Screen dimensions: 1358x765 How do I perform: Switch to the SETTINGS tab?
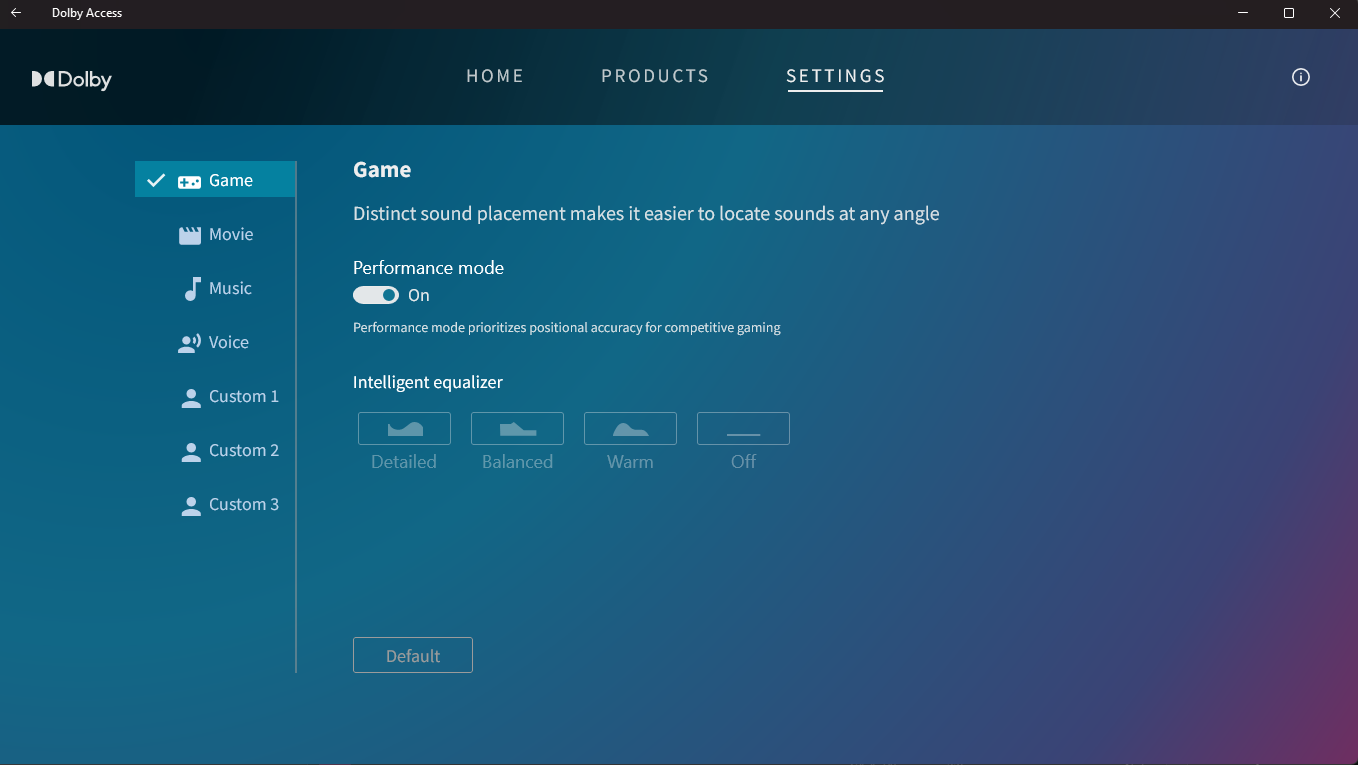[x=836, y=76]
